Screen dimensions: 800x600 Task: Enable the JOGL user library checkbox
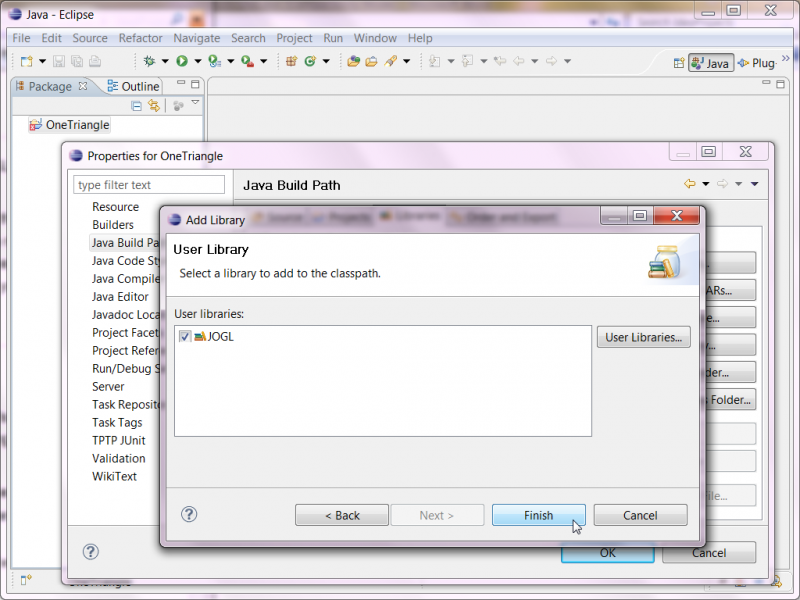tap(184, 337)
